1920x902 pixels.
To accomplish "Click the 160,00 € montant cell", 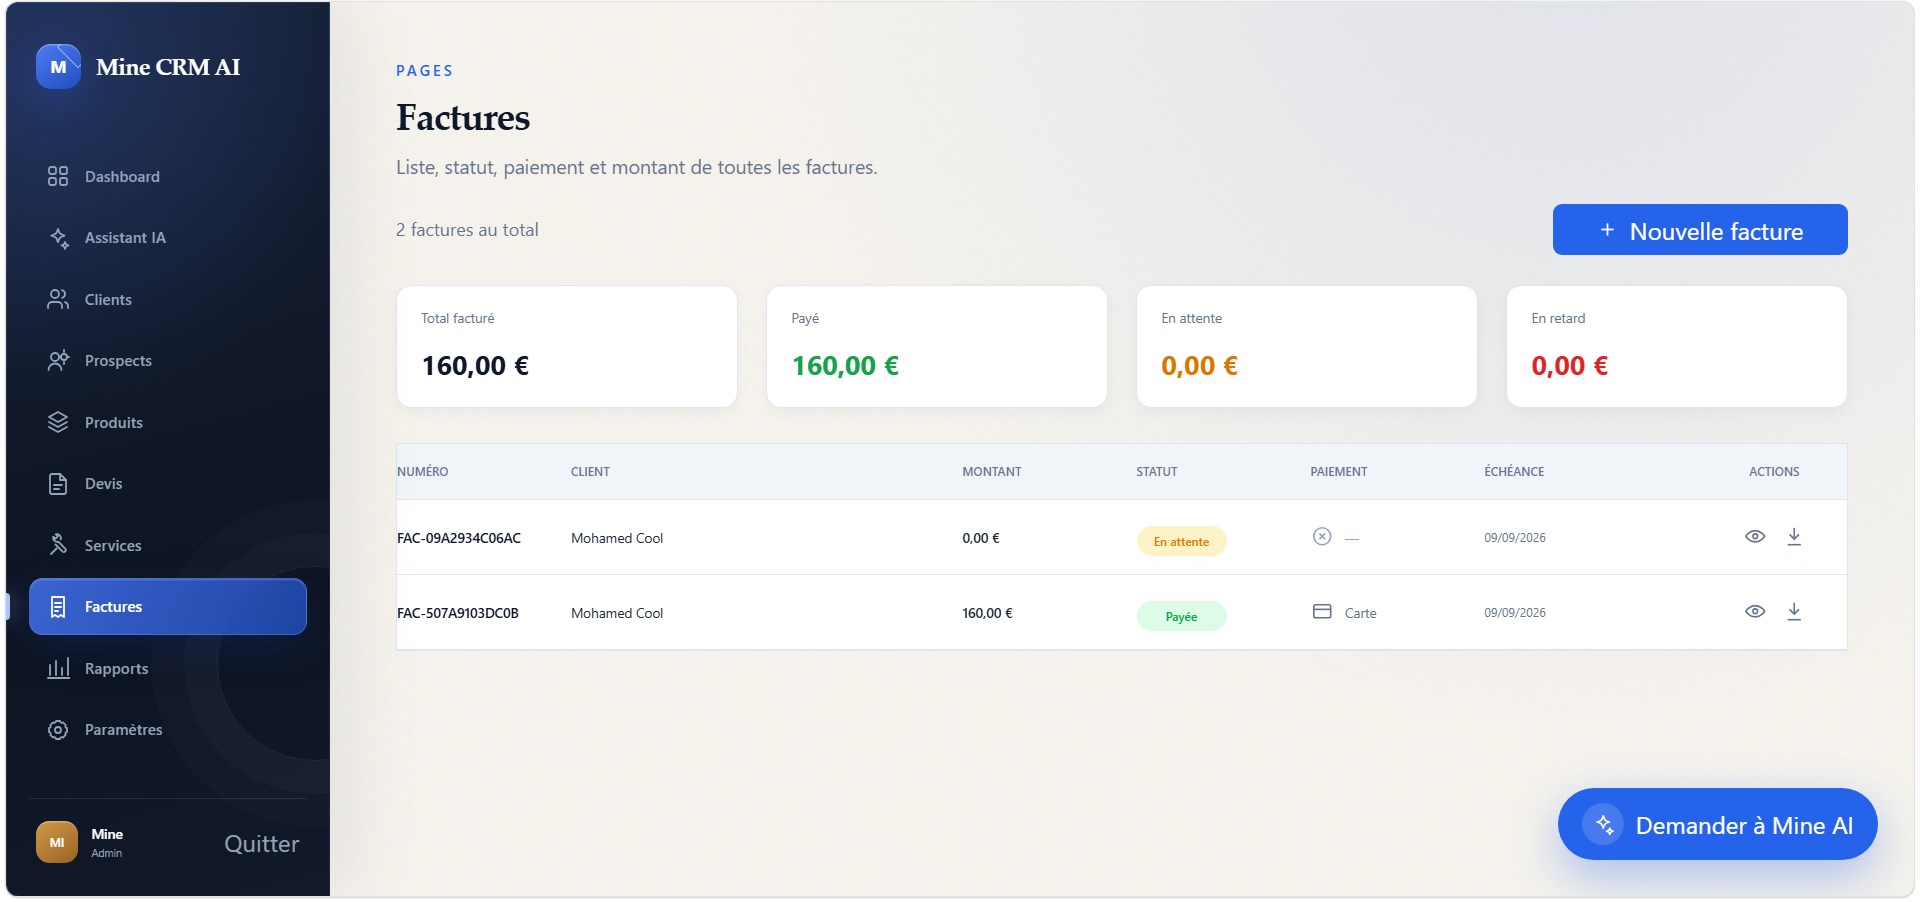I will [x=987, y=613].
